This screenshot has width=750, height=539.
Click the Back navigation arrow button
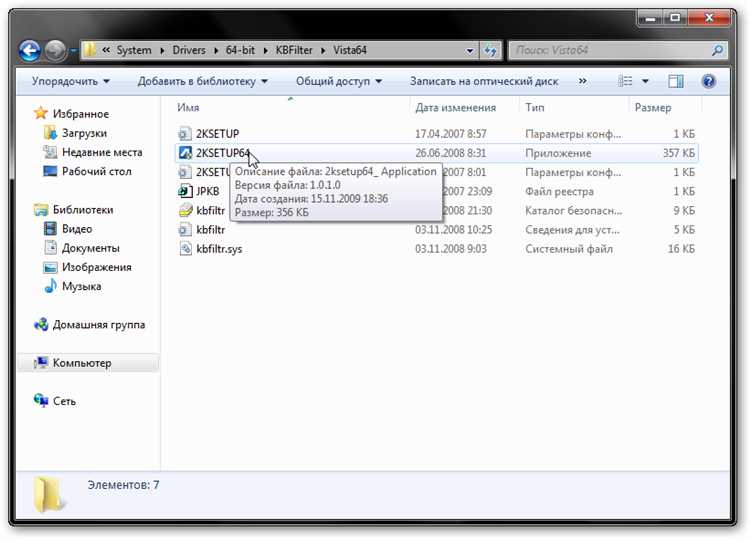tap(30, 50)
